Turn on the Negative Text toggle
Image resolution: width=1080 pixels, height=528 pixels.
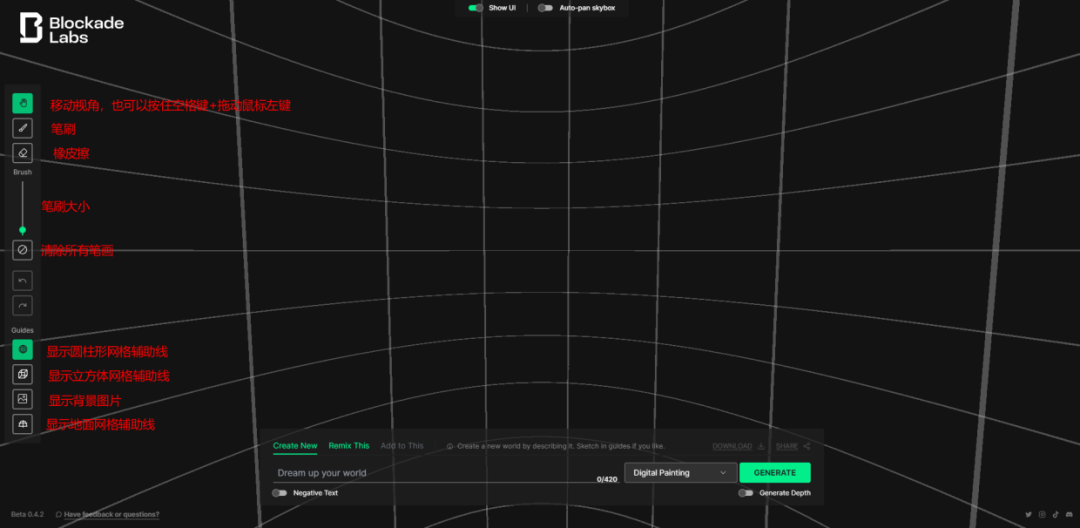280,493
